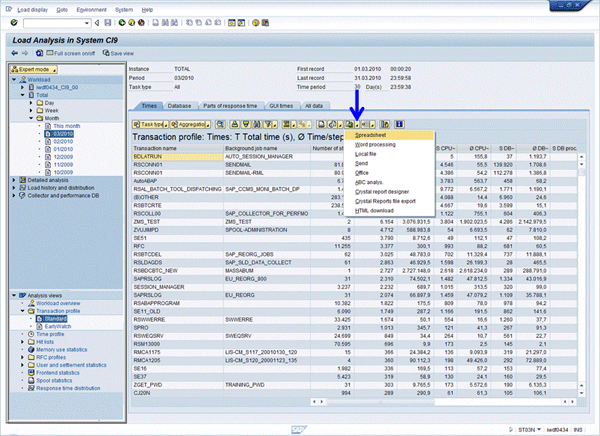Open the filter icon's dropdown arrow
Image resolution: width=600 pixels, height=436 pixels.
click(275, 125)
